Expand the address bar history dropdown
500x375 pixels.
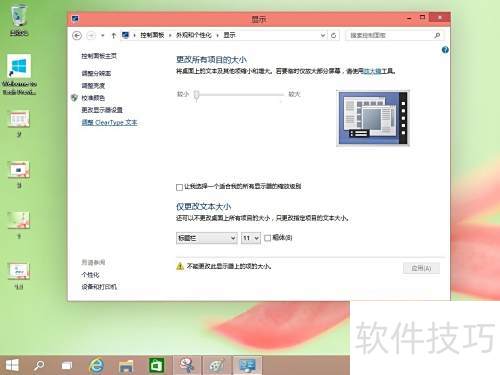pyautogui.click(x=323, y=35)
